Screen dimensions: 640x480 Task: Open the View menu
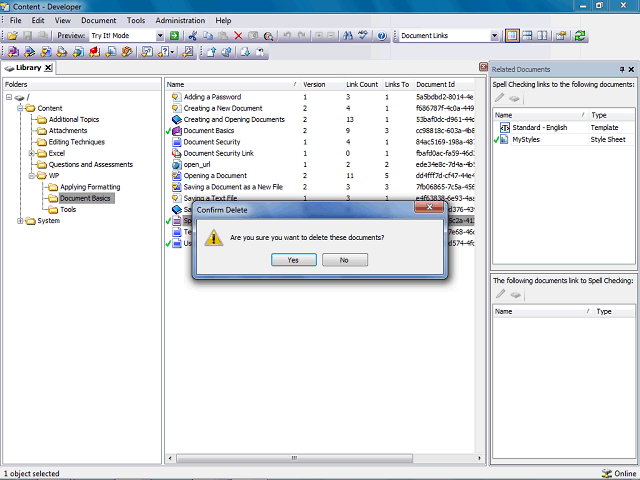click(x=62, y=20)
